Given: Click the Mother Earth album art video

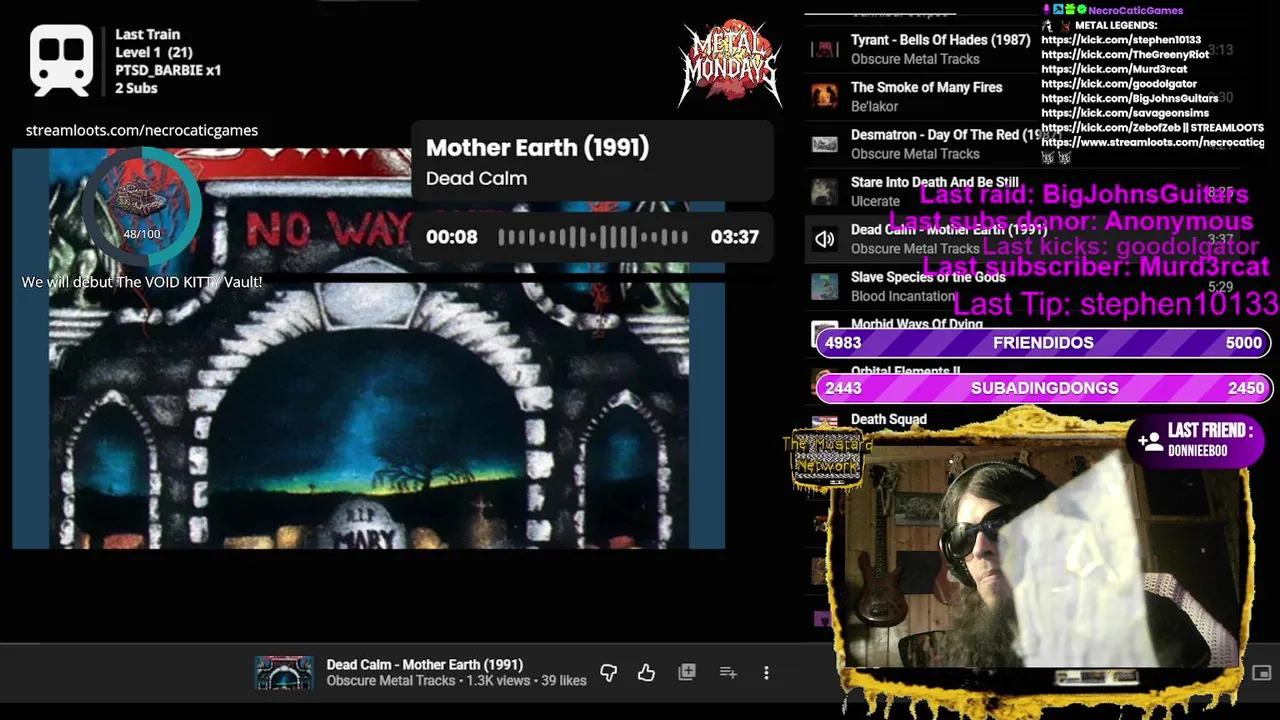Looking at the screenshot, I should coord(368,348).
